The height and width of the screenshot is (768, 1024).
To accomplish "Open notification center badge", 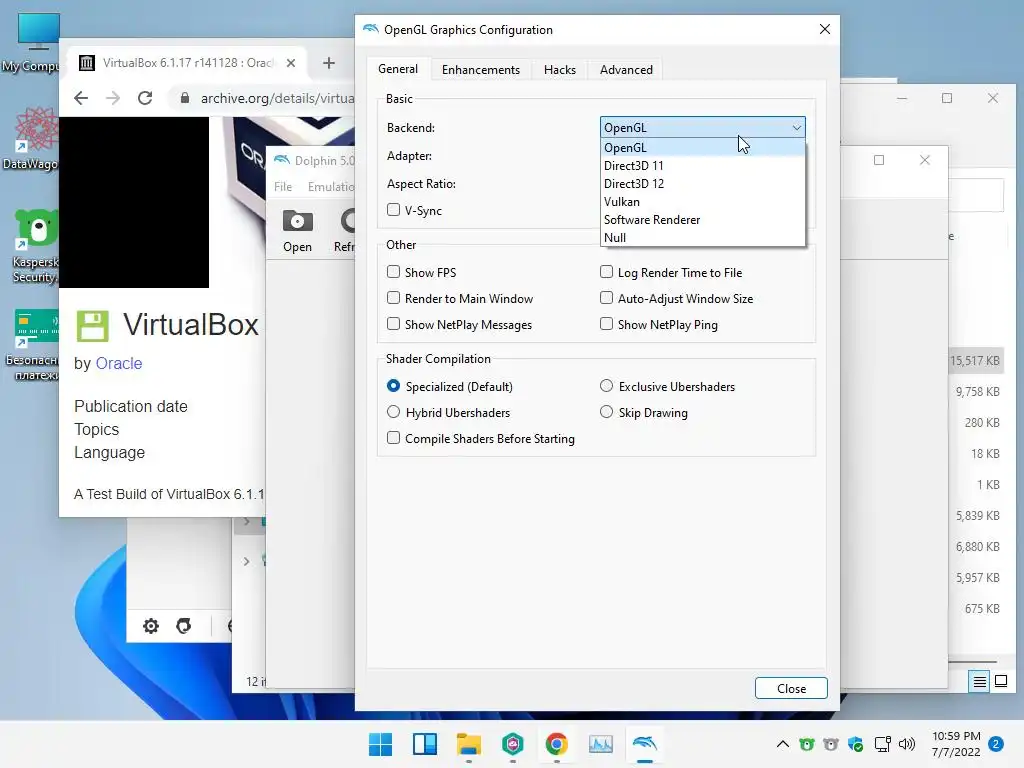I will coord(996,744).
